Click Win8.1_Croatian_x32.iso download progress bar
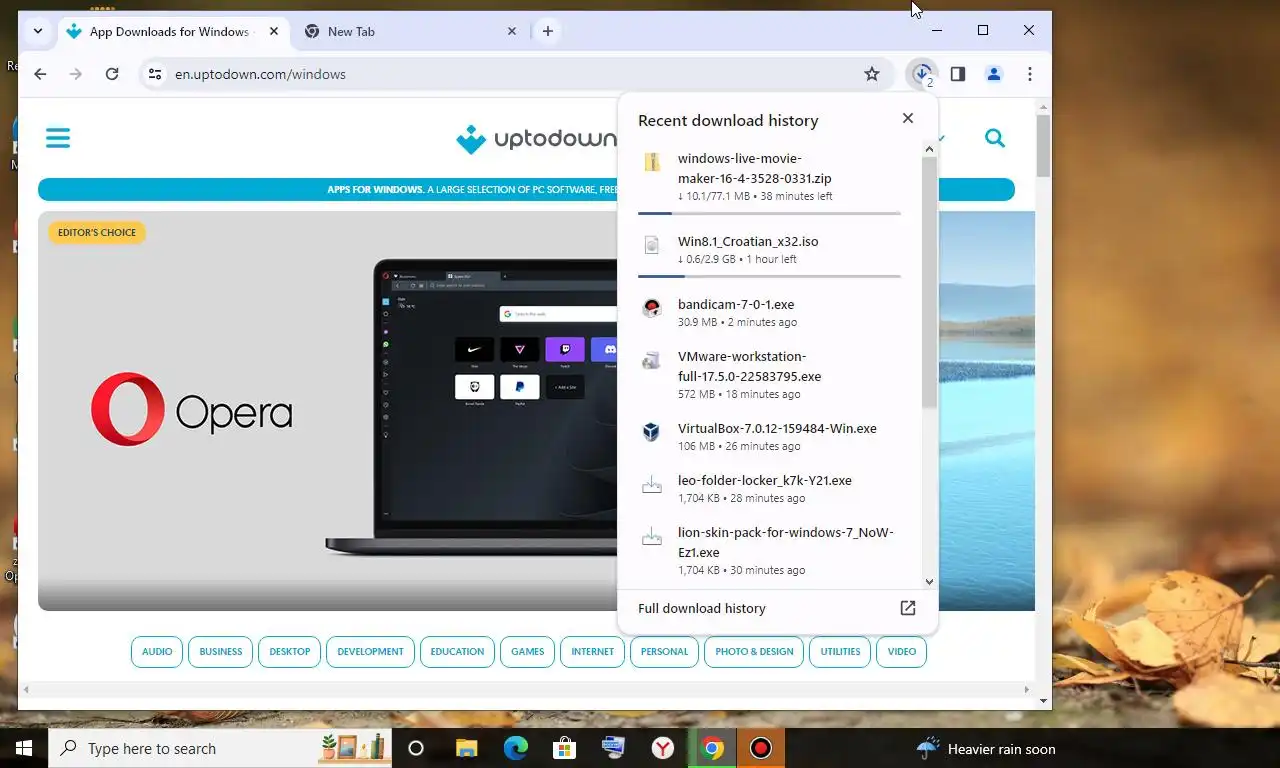The width and height of the screenshot is (1280, 768). point(769,276)
